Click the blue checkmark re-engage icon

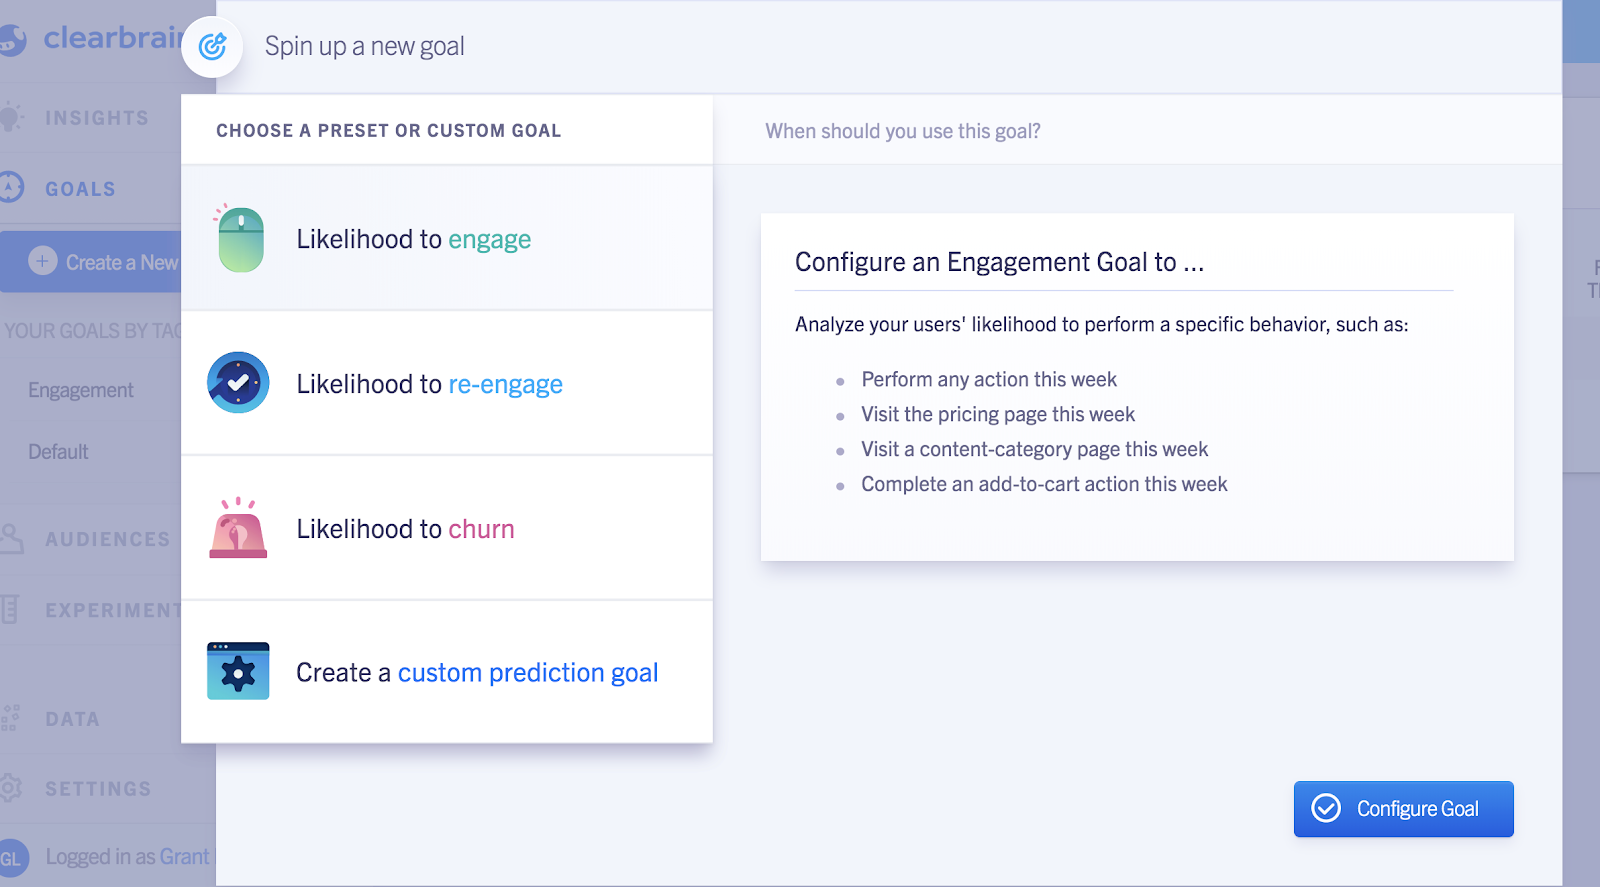(238, 383)
